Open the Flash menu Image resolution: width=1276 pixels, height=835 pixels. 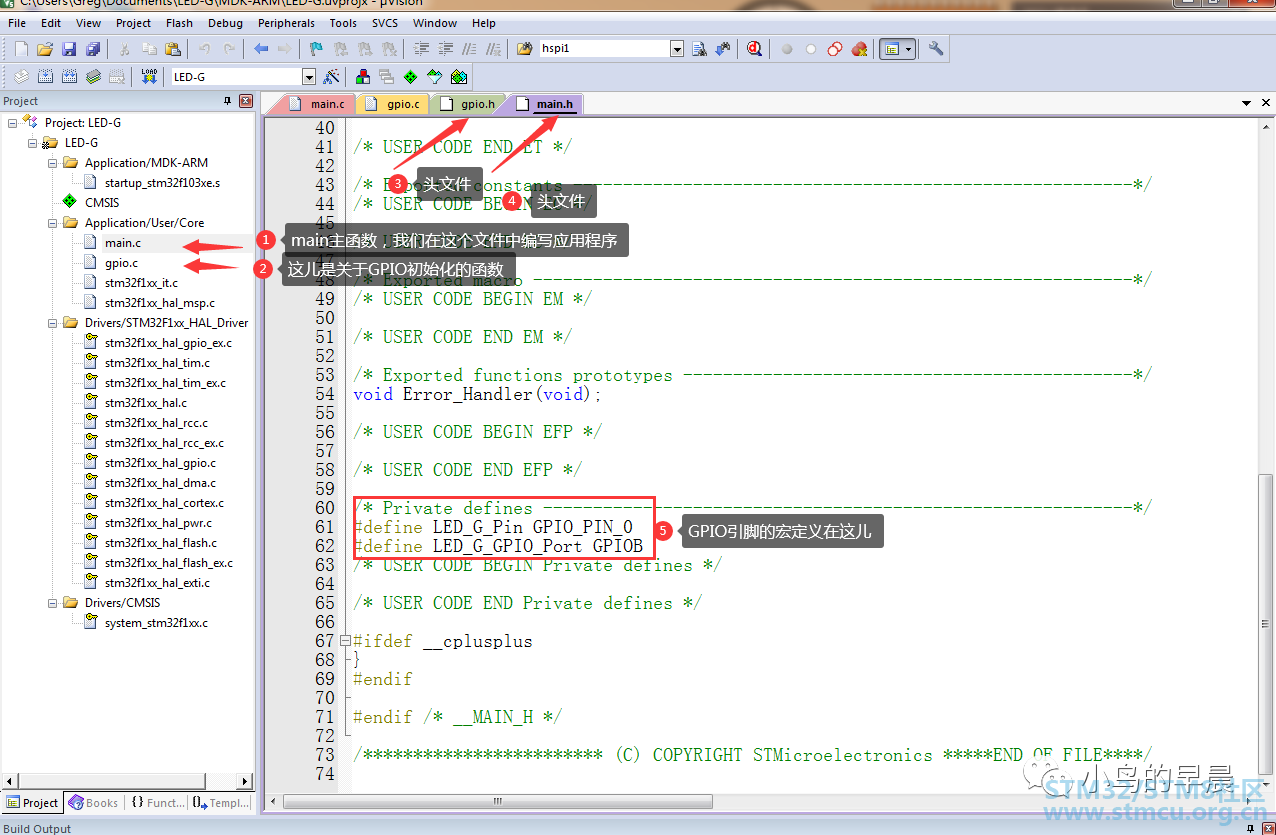(x=180, y=22)
